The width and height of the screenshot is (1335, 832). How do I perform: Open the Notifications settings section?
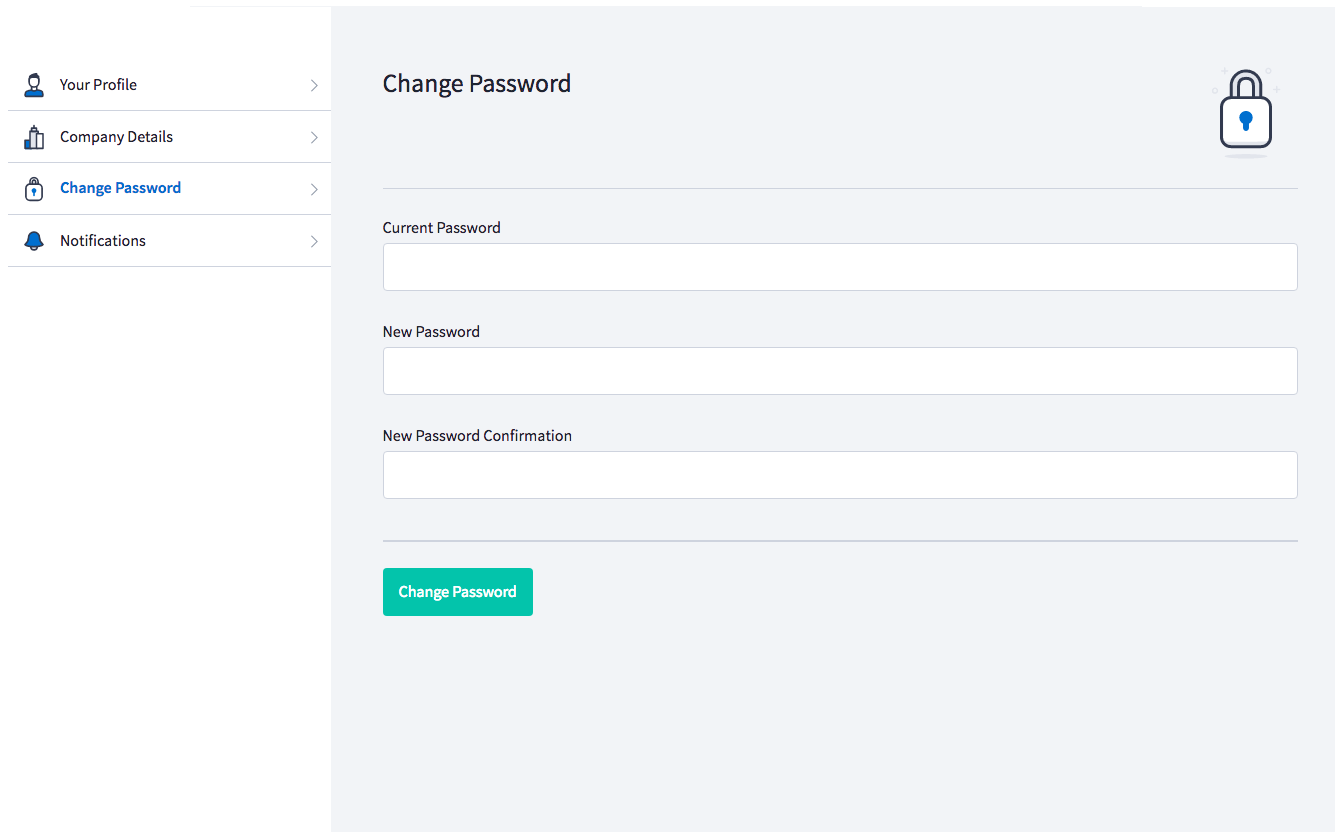pos(102,240)
